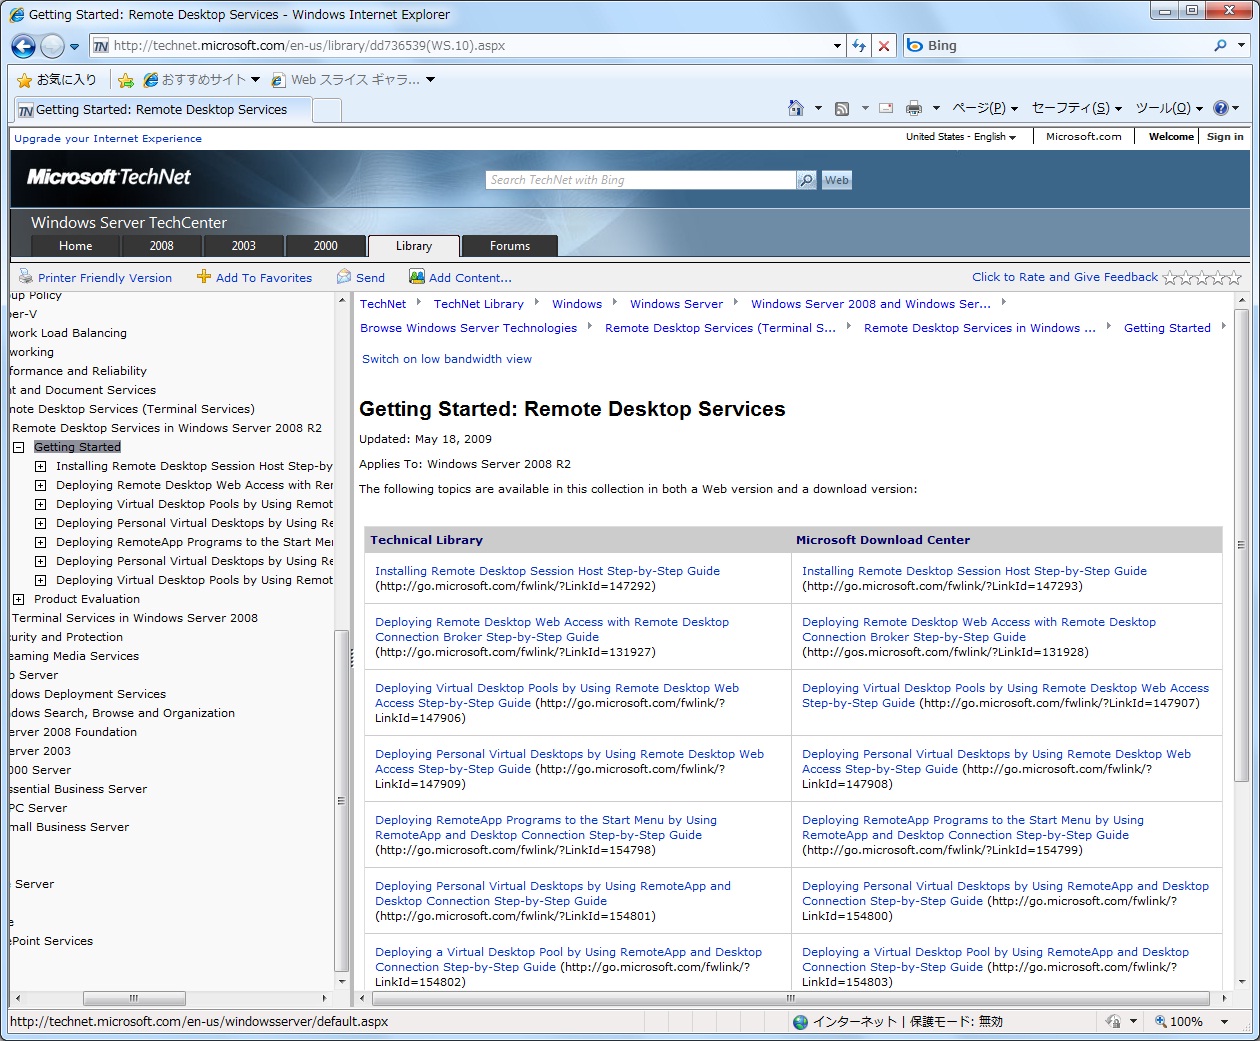Click the Add To Favorites plus icon
The image size is (1260, 1041).
point(204,277)
